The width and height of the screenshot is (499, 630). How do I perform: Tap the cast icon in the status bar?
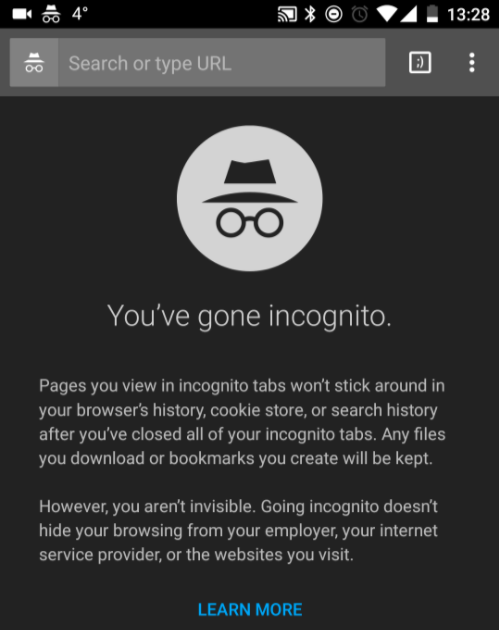point(287,14)
